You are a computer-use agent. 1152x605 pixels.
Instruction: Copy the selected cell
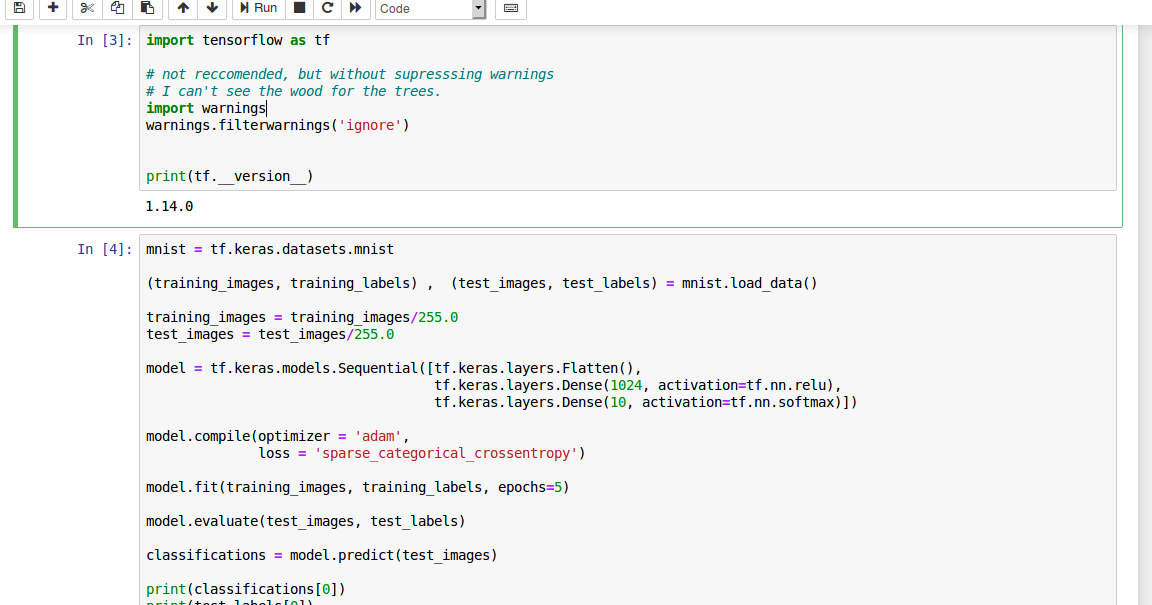[117, 9]
